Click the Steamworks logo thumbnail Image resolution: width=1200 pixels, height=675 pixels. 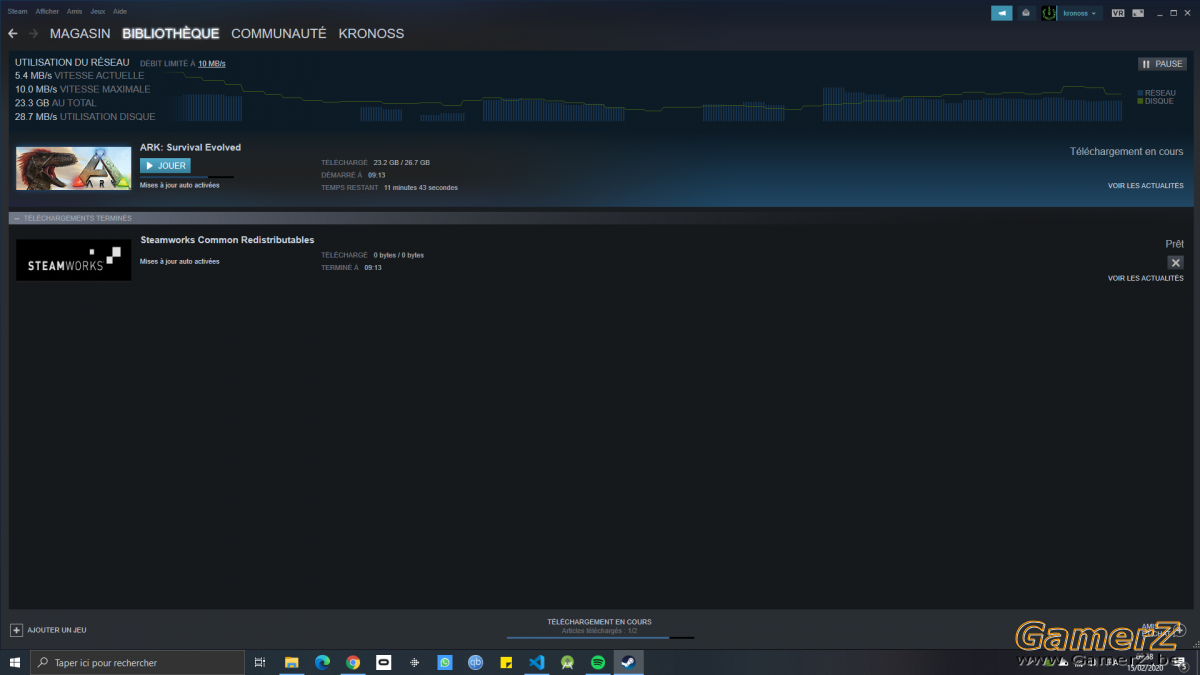pyautogui.click(x=73, y=260)
